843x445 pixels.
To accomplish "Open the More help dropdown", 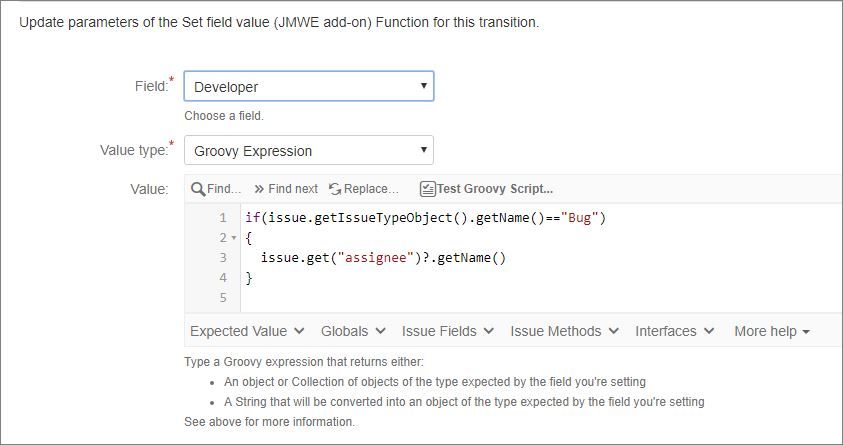I will point(771,331).
